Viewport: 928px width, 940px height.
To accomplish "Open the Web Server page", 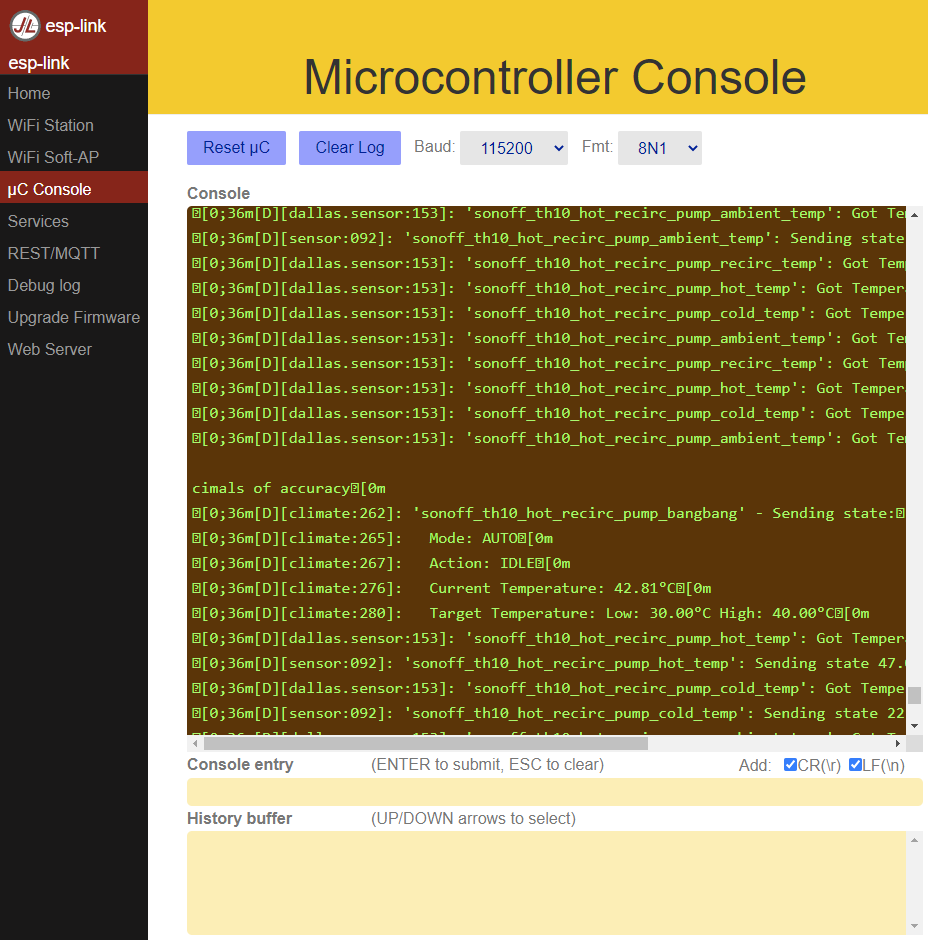I will pyautogui.click(x=50, y=349).
